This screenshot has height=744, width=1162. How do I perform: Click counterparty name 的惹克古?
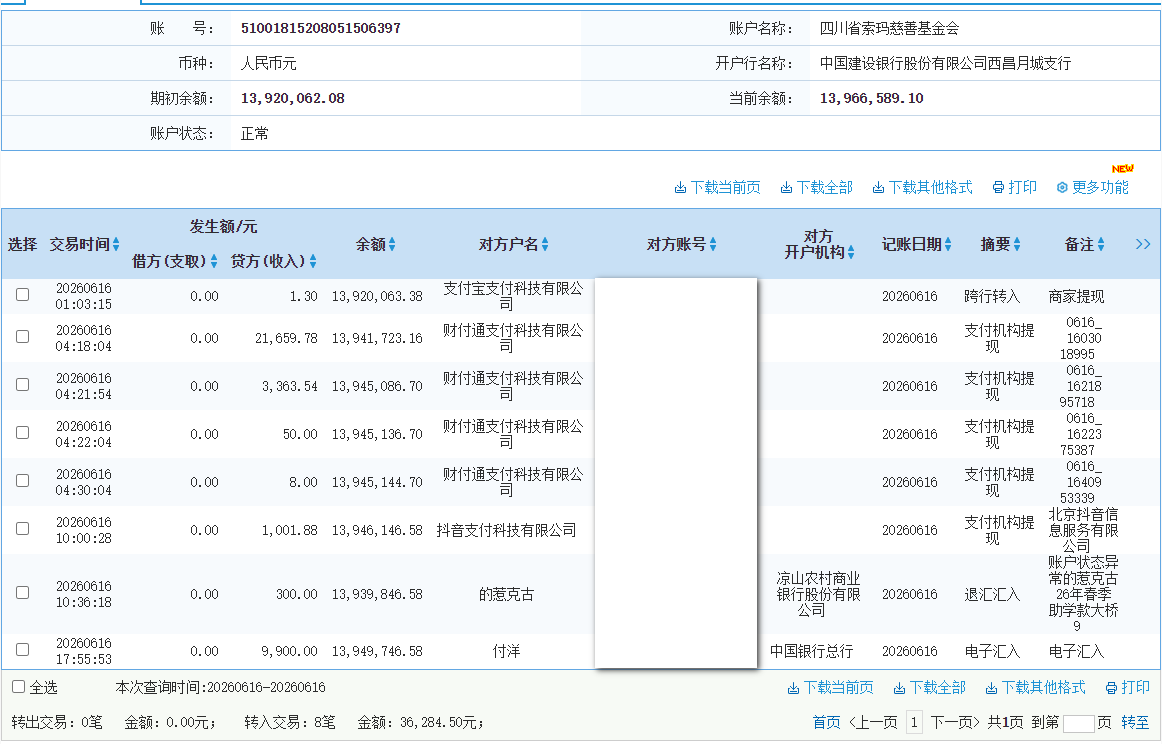[506, 594]
